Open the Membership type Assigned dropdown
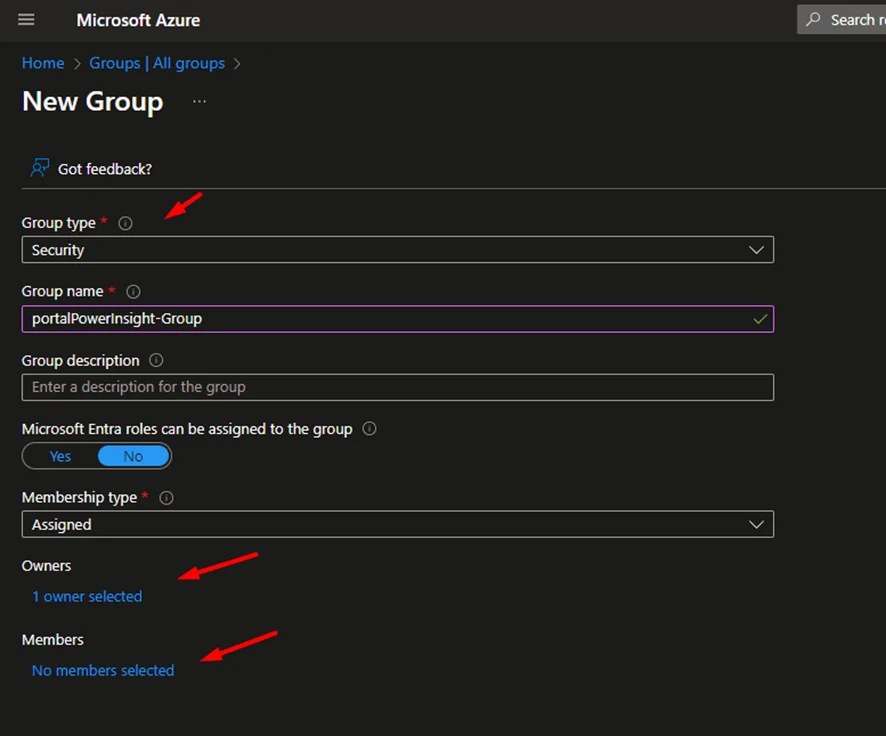 tap(398, 525)
